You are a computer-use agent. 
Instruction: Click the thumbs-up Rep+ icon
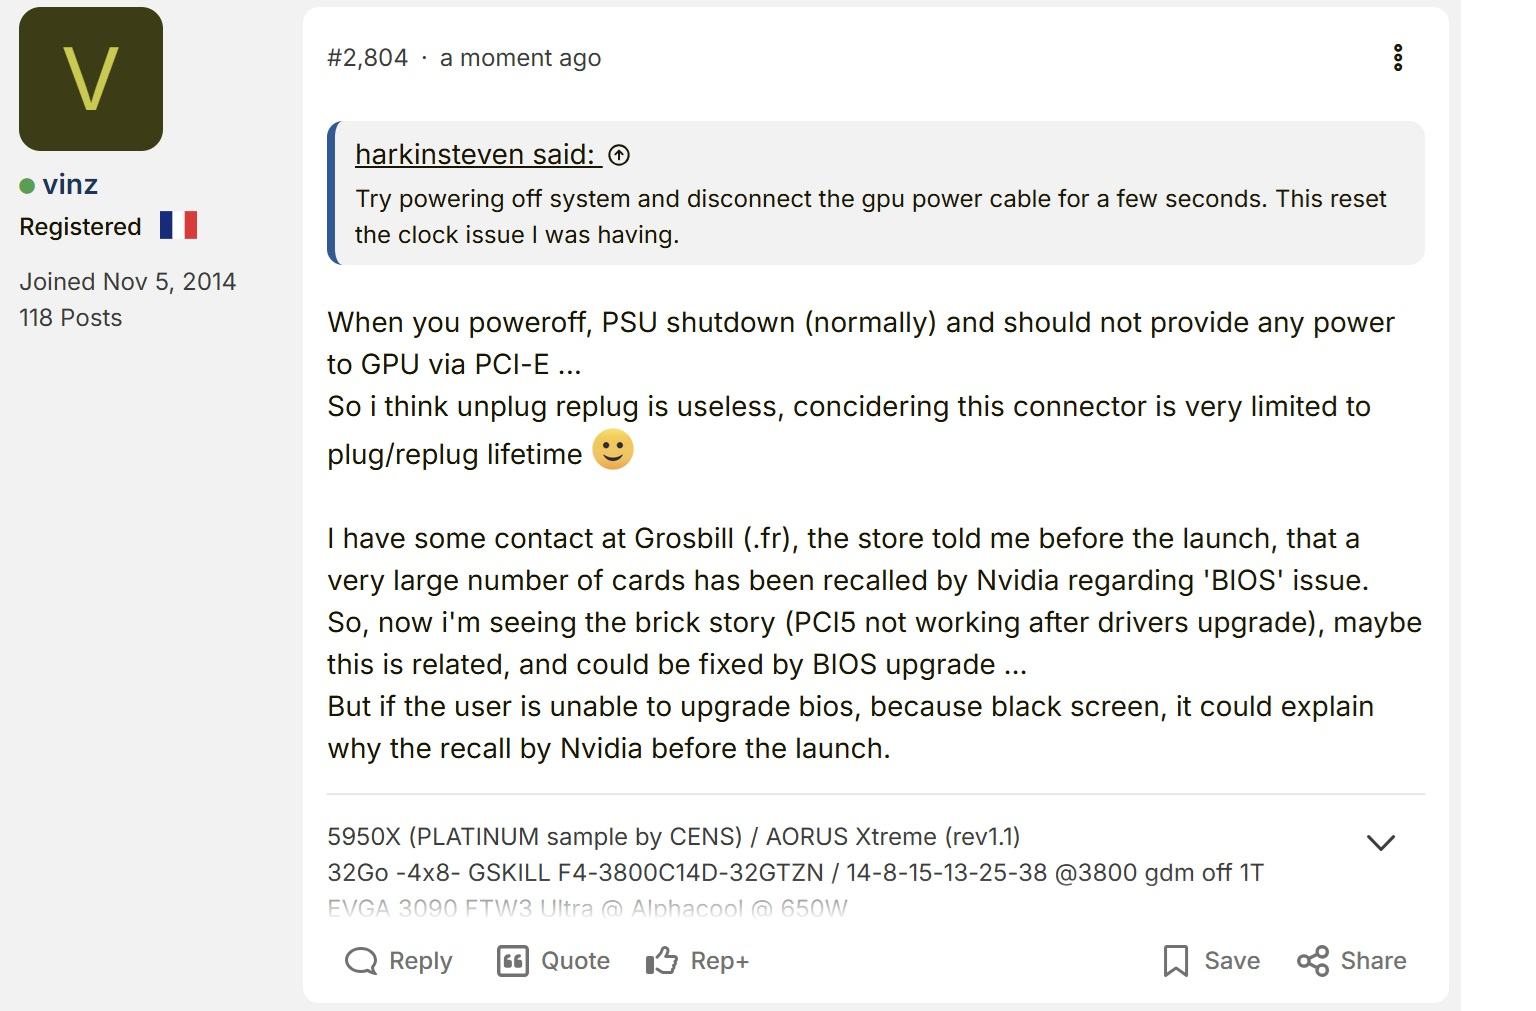pos(661,961)
